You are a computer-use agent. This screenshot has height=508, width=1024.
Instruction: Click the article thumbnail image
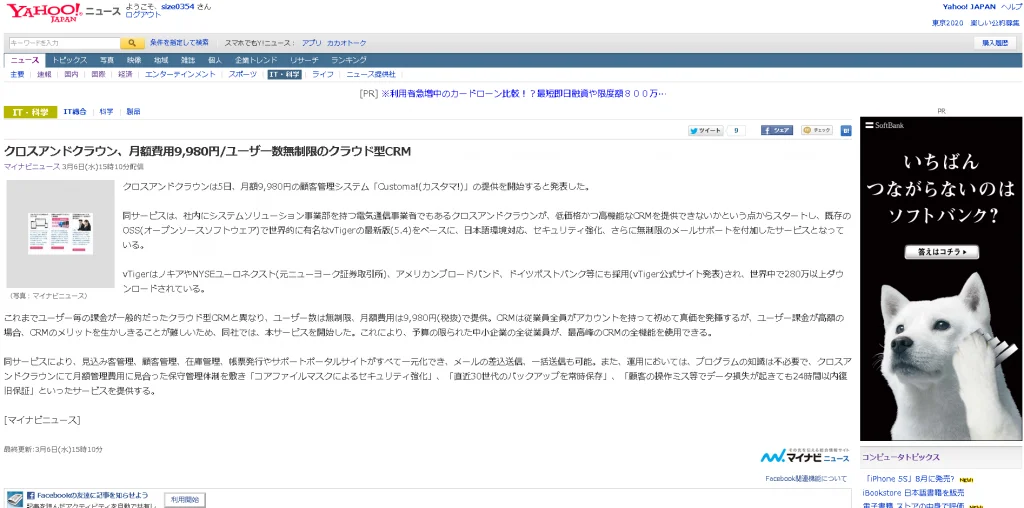(60, 234)
